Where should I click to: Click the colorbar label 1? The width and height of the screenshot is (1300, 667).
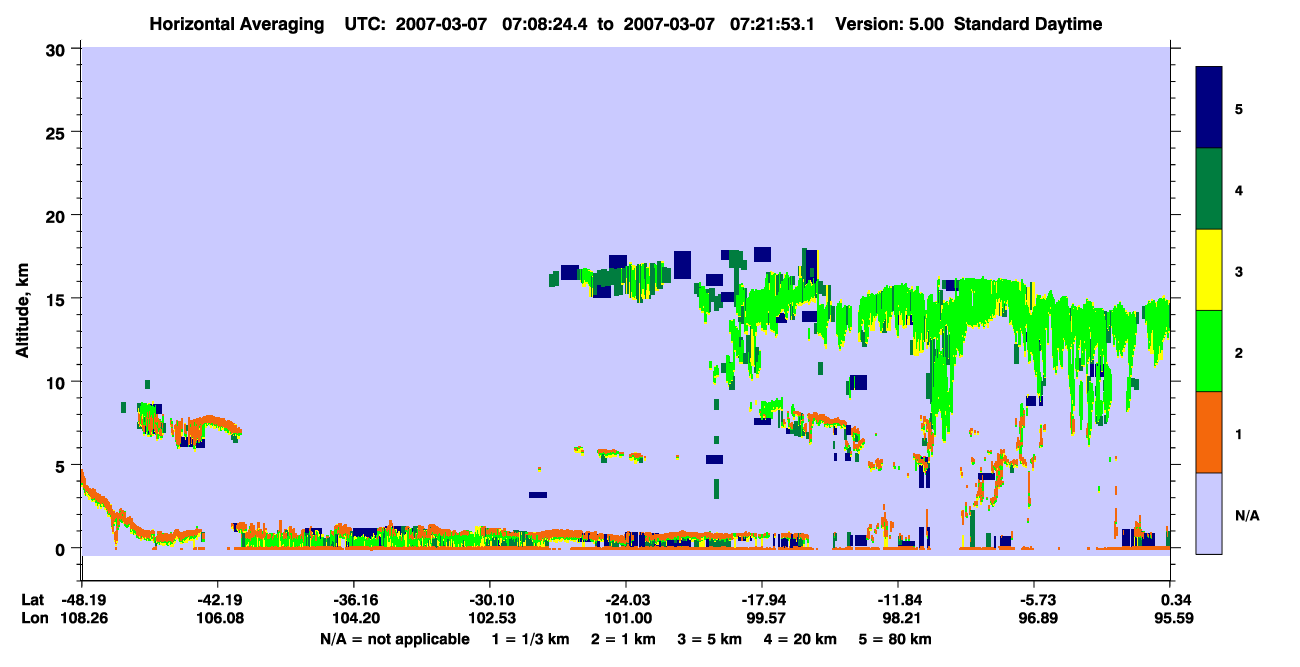pos(1239,434)
